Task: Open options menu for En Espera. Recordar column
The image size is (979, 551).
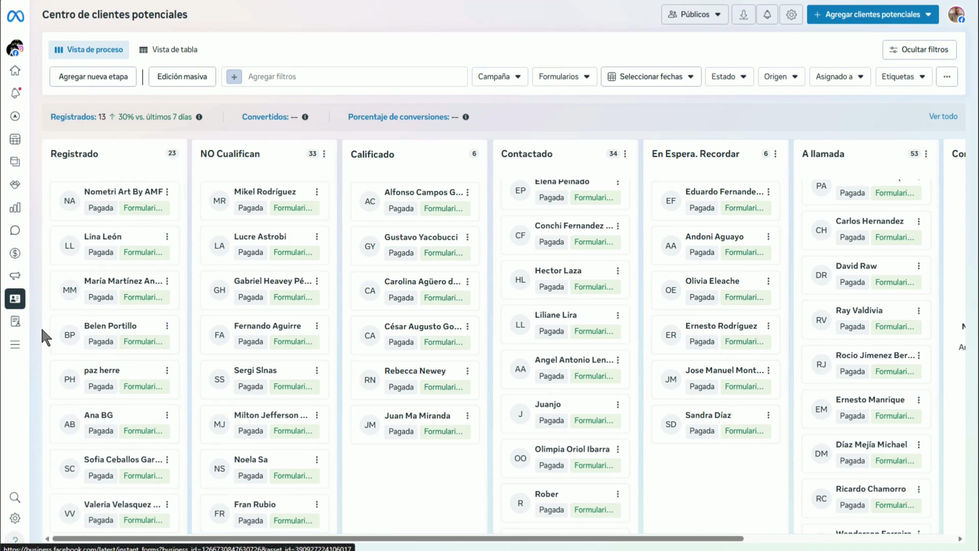Action: pos(775,154)
